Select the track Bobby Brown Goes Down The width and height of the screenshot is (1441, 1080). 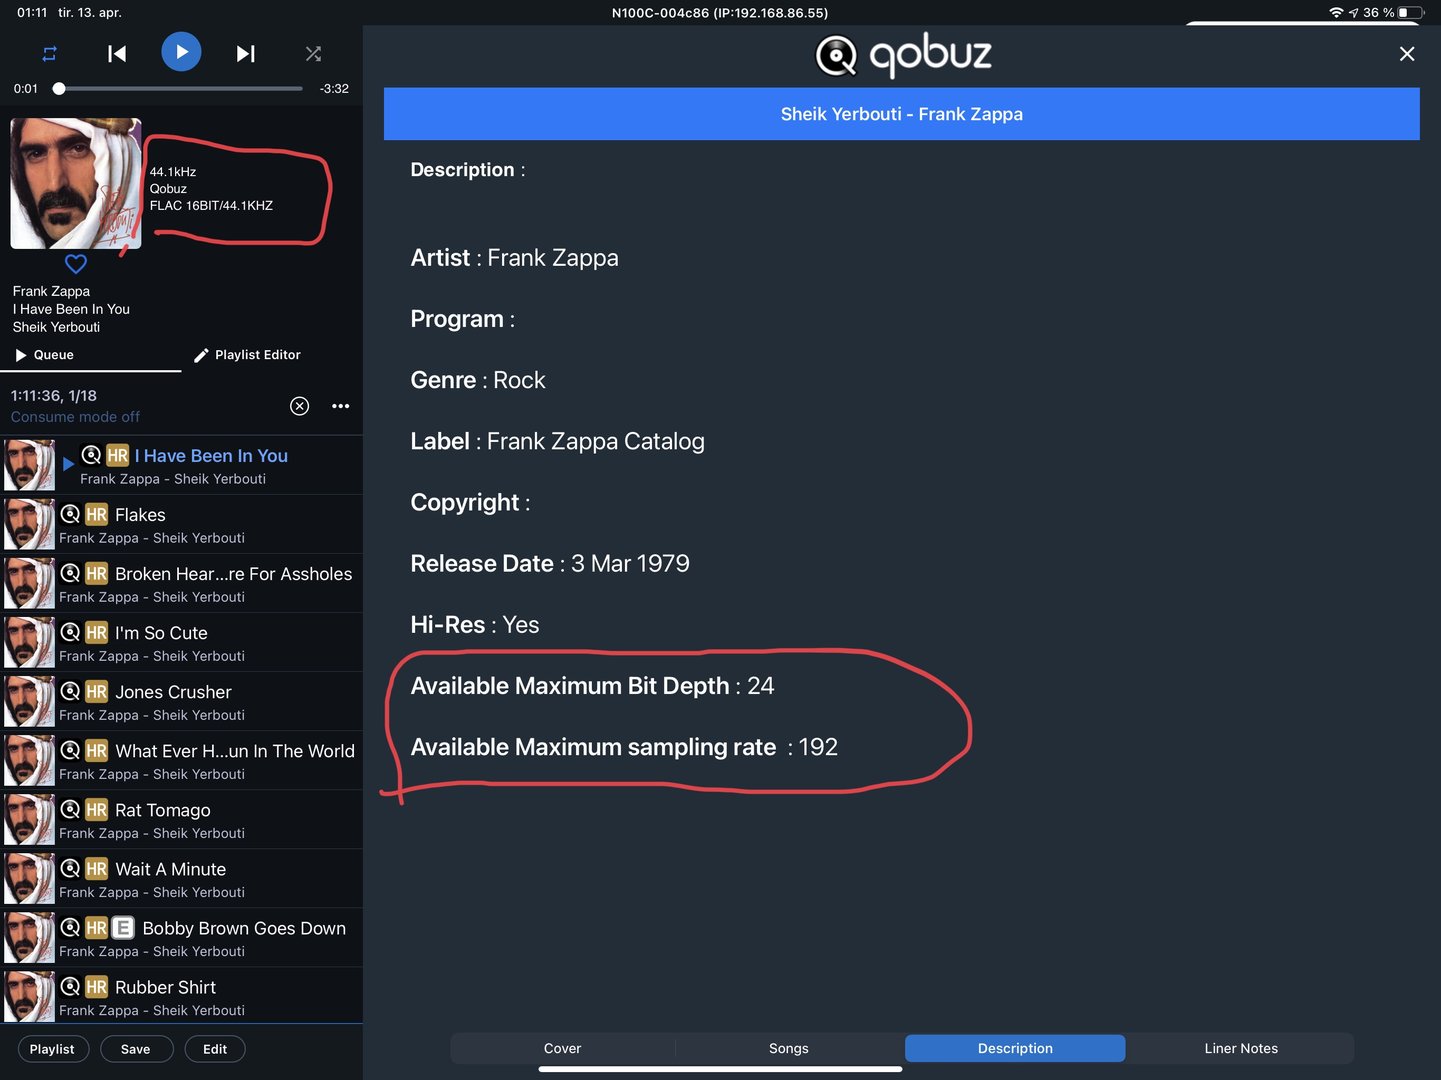coord(181,937)
